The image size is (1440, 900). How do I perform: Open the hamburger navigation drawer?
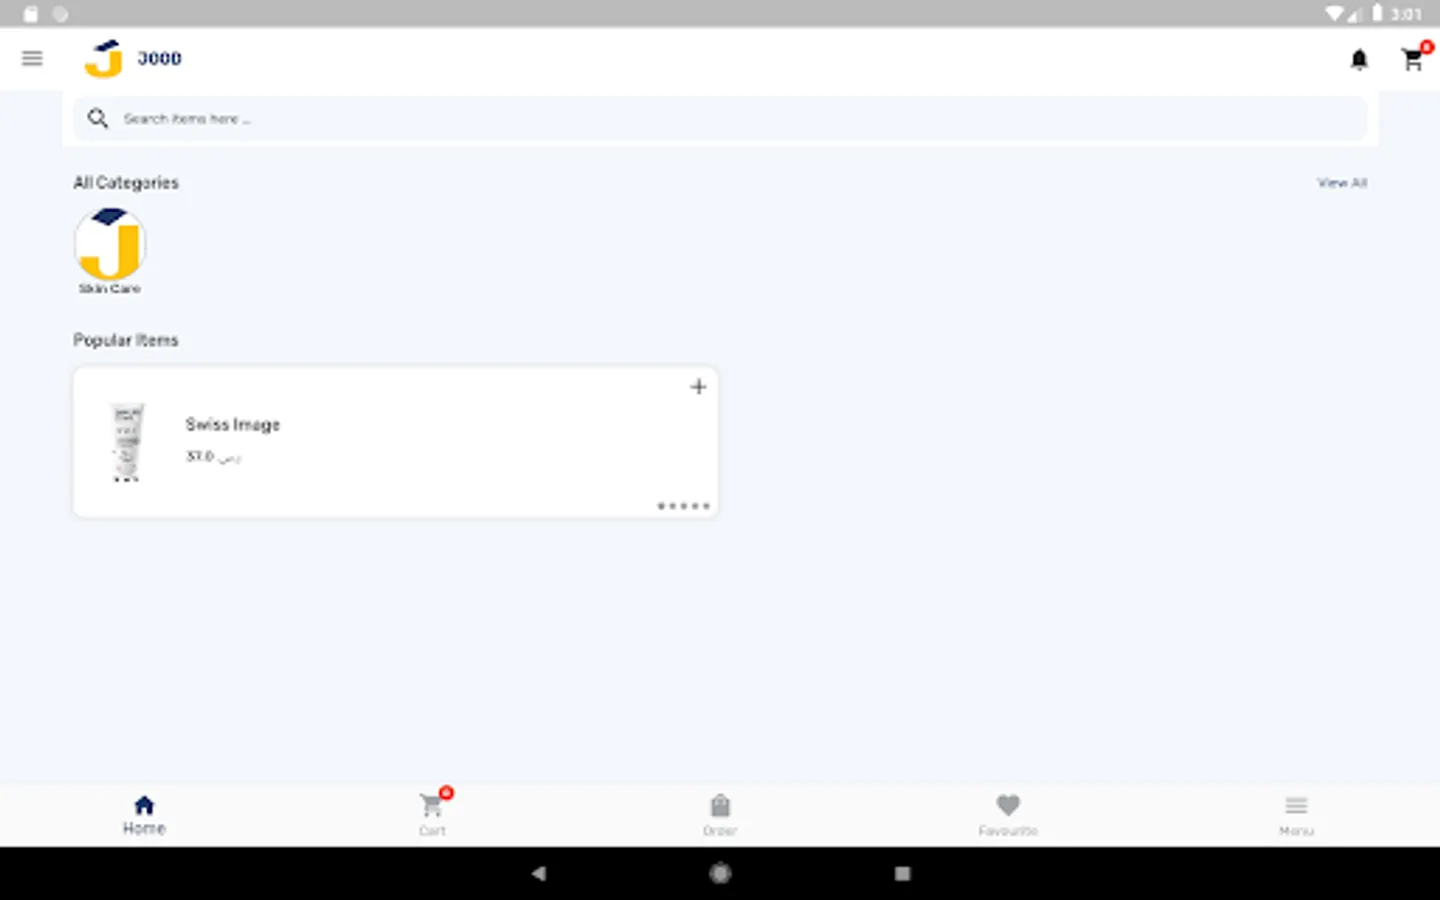click(32, 58)
